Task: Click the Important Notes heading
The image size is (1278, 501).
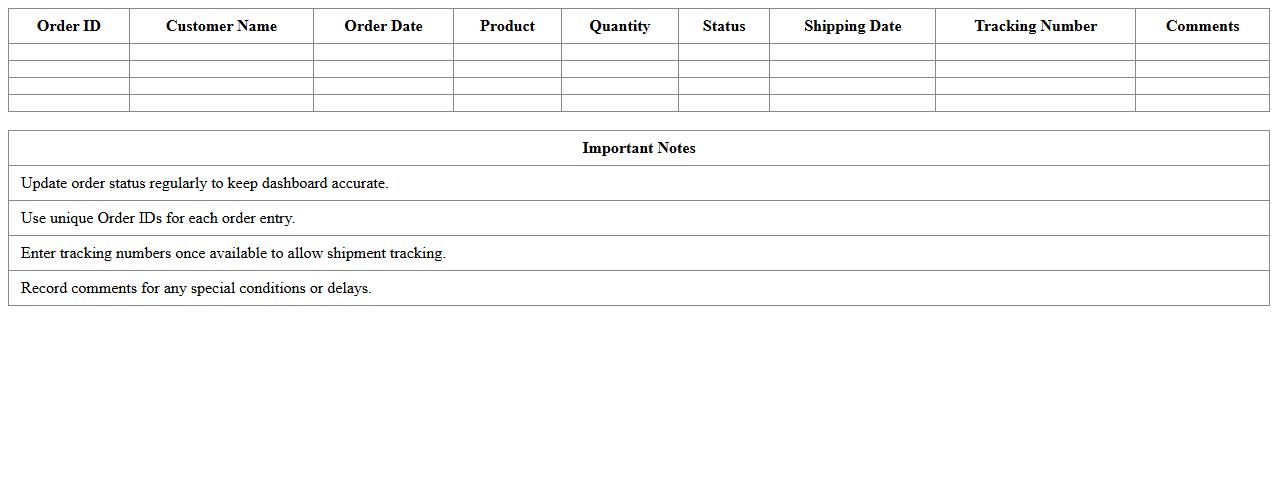Action: (639, 148)
